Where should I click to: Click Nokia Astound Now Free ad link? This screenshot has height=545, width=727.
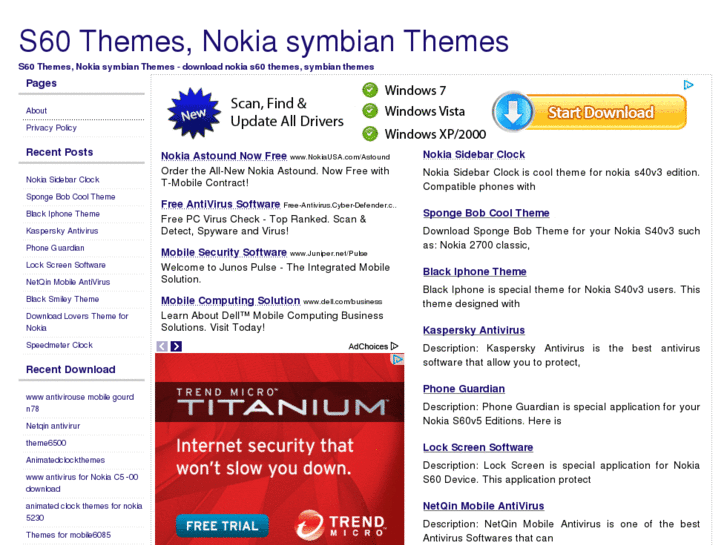coord(224,156)
